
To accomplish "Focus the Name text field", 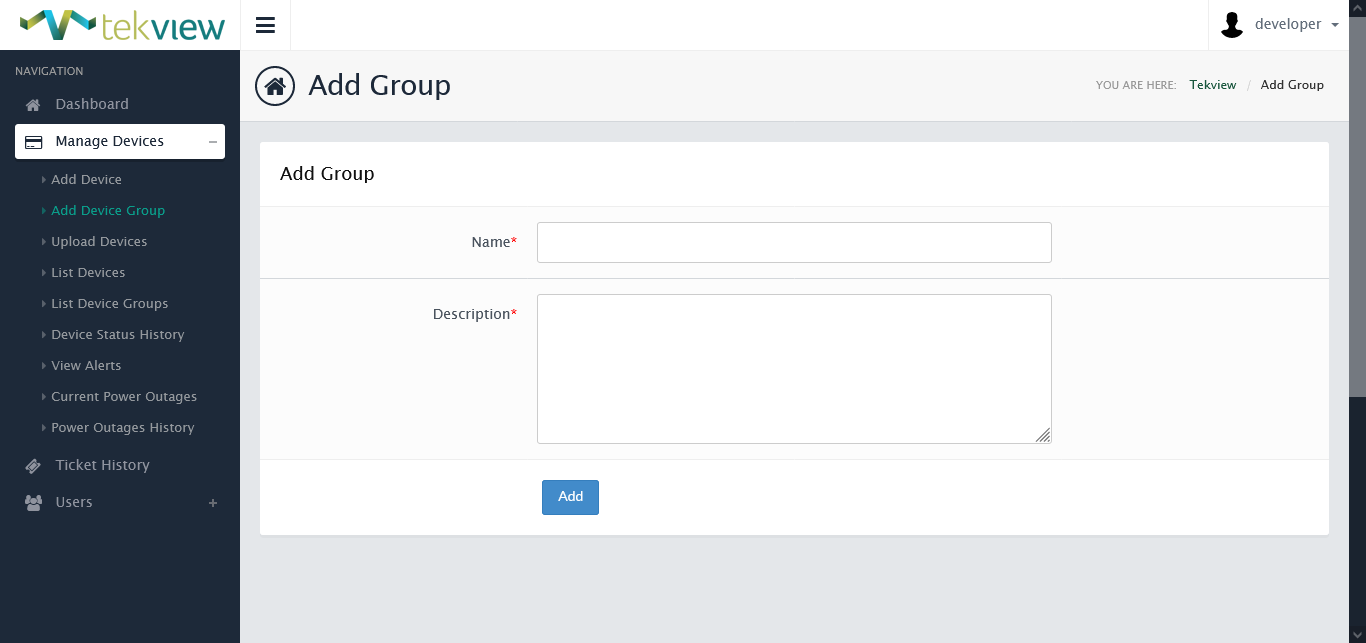I will click(x=794, y=243).
